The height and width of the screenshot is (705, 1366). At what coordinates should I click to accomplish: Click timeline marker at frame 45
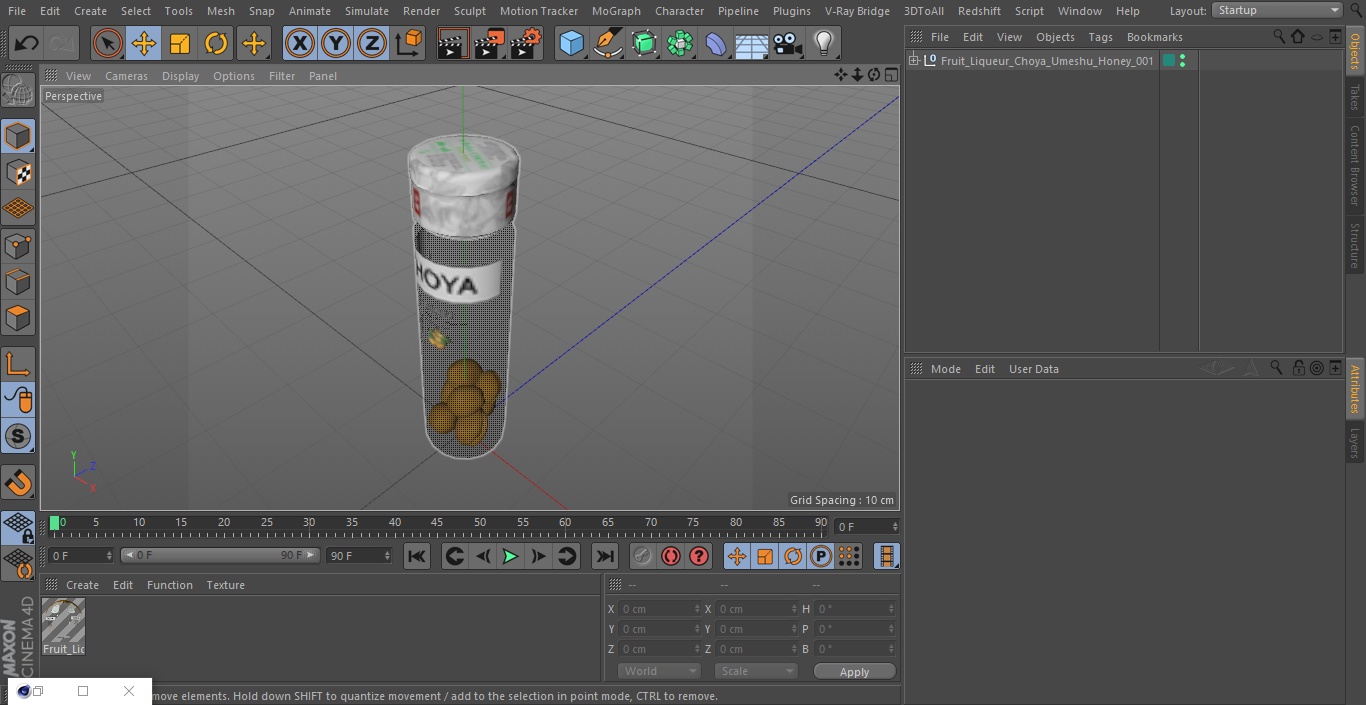pyautogui.click(x=437, y=523)
